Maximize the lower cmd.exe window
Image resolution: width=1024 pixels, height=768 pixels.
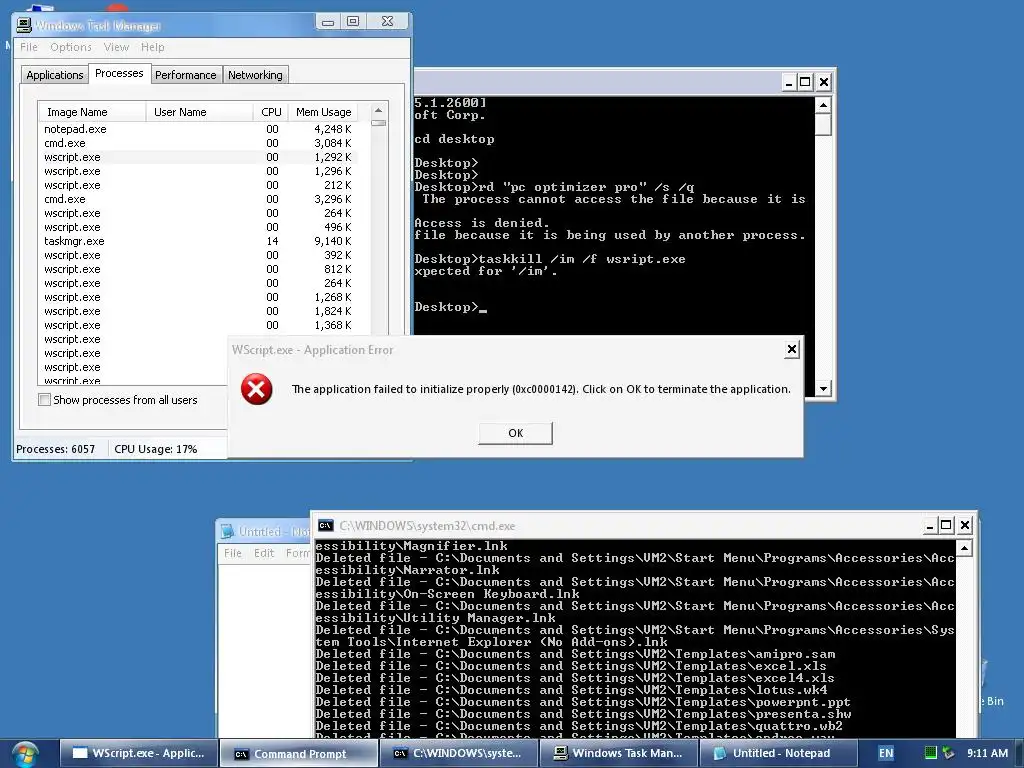pyautogui.click(x=946, y=525)
